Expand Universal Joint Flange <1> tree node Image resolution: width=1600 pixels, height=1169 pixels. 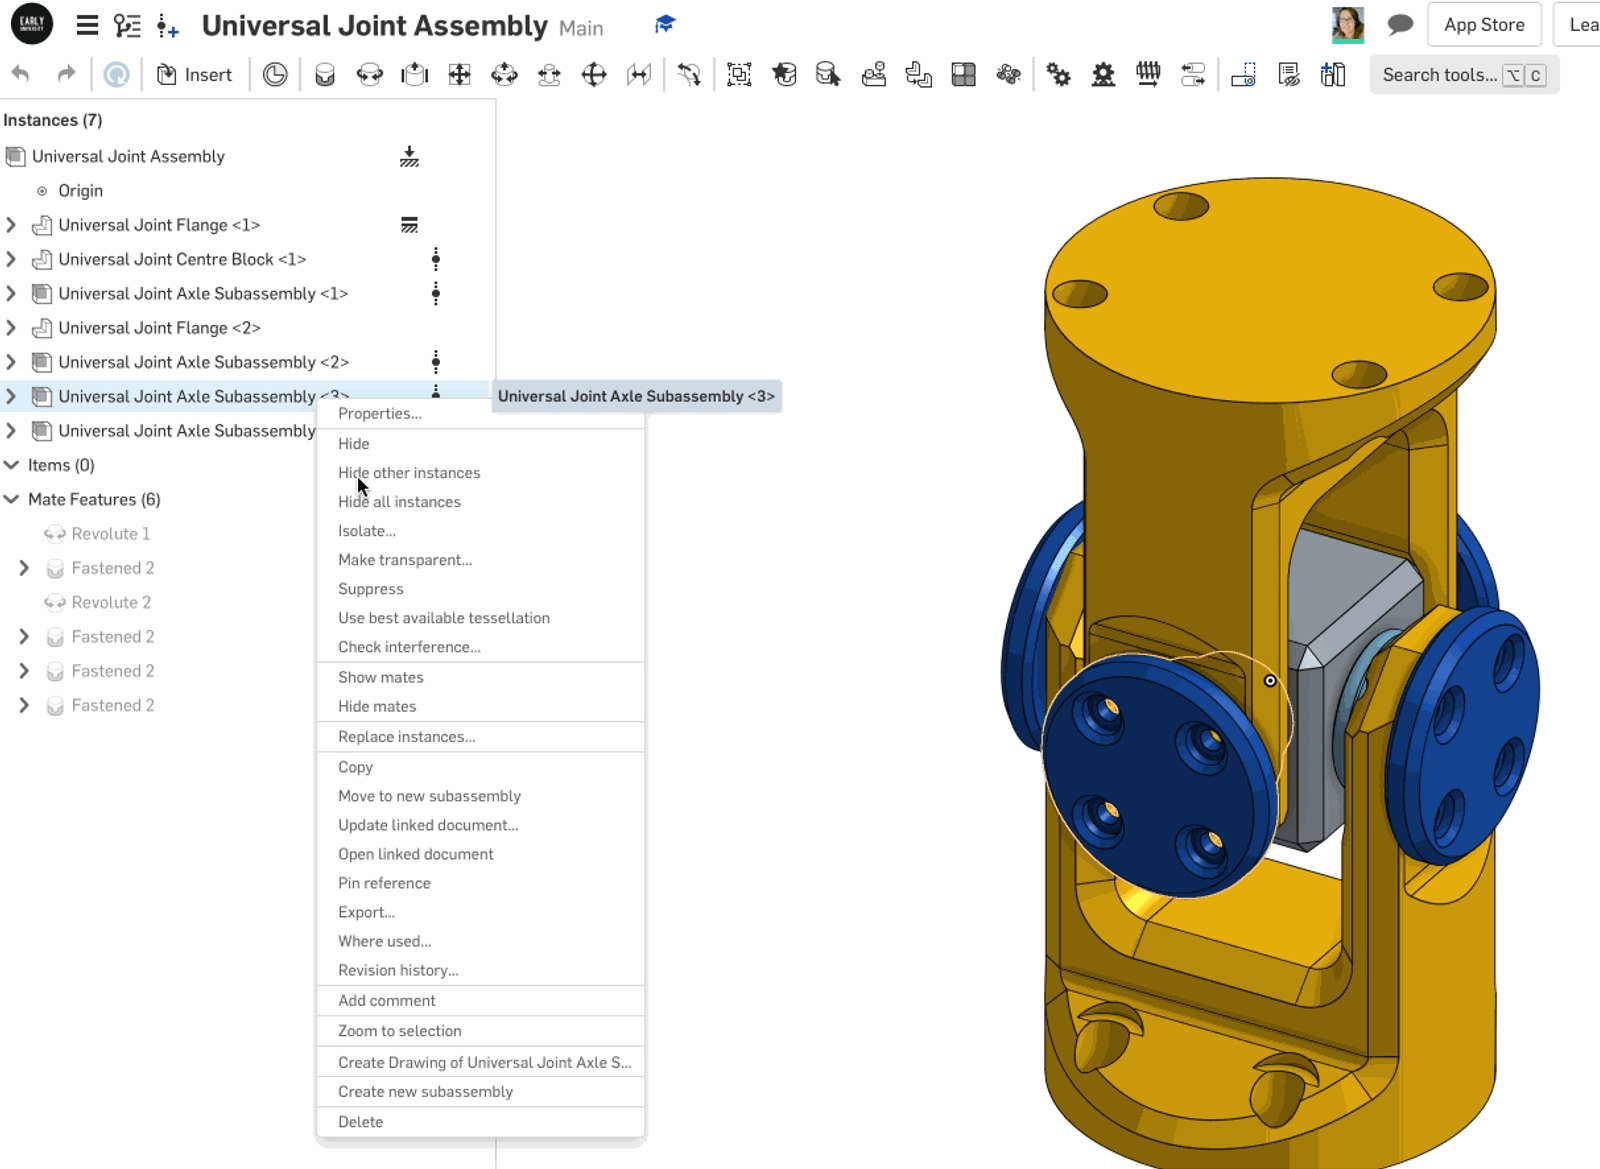point(11,225)
